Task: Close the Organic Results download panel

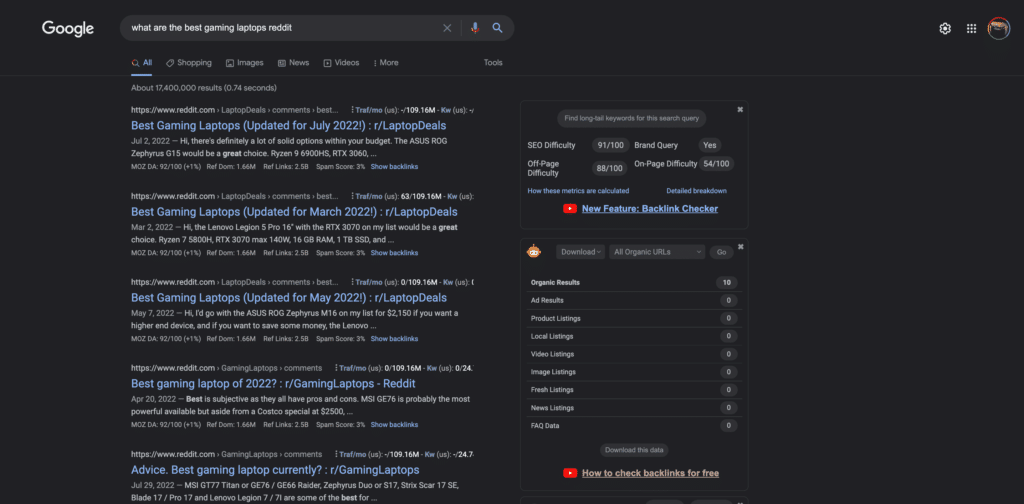Action: (x=740, y=247)
